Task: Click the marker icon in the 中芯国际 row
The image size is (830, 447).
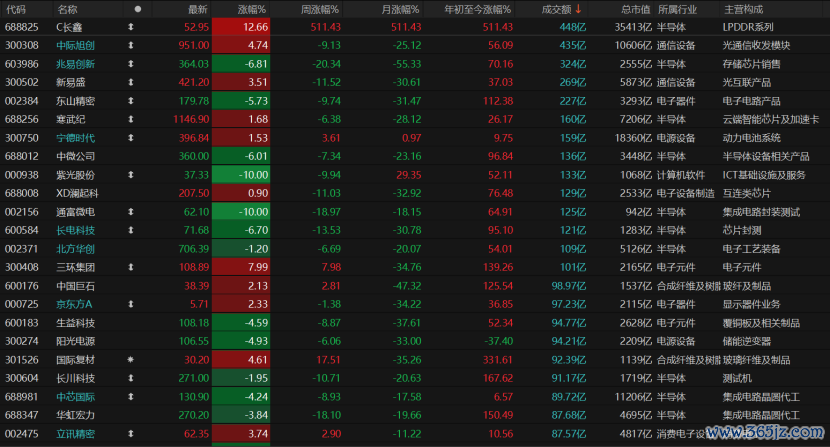Action: click(x=131, y=397)
